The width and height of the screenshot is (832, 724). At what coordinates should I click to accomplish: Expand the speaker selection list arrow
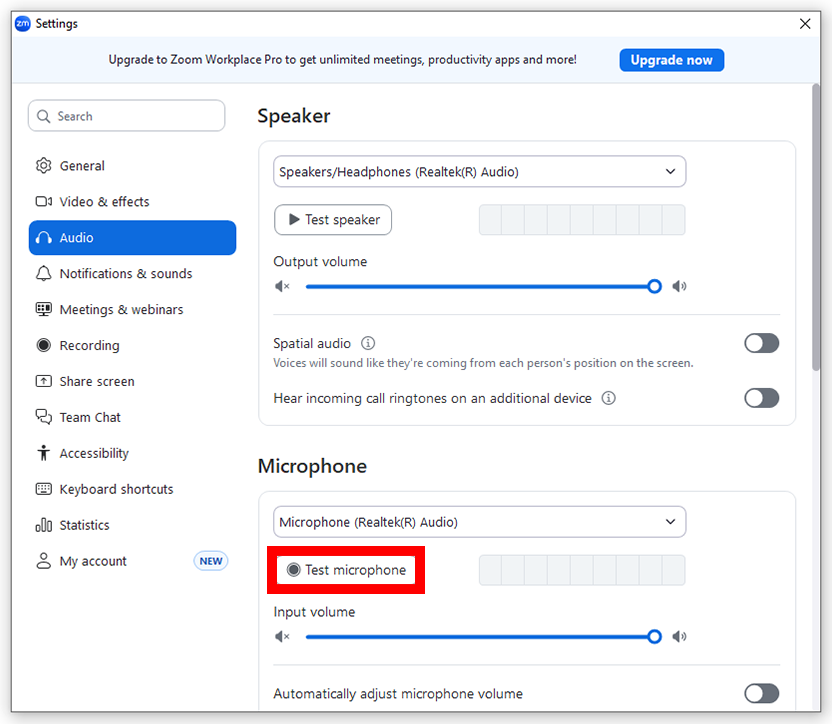coord(672,171)
